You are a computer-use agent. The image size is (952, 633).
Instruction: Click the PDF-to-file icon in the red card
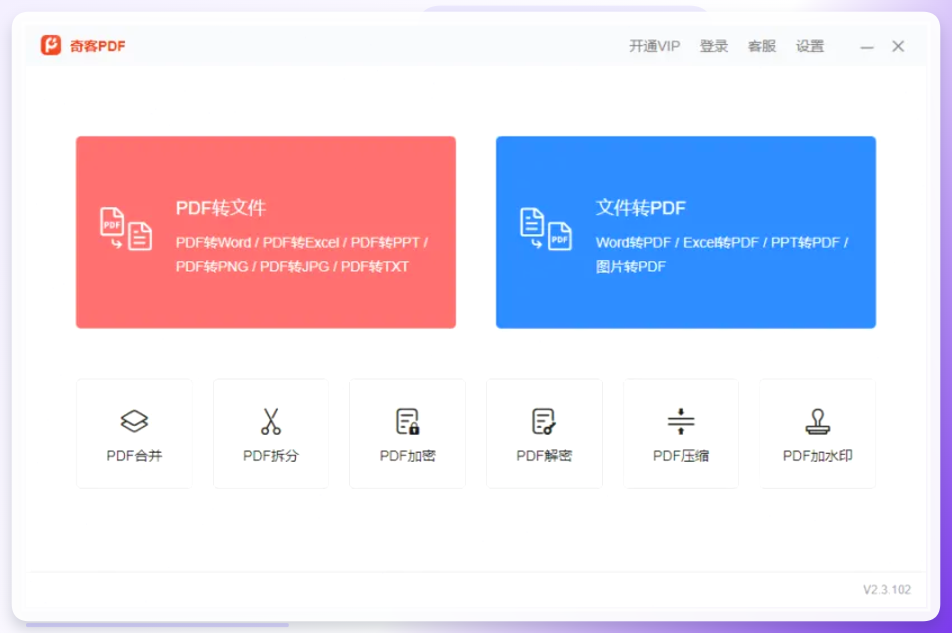coord(126,229)
